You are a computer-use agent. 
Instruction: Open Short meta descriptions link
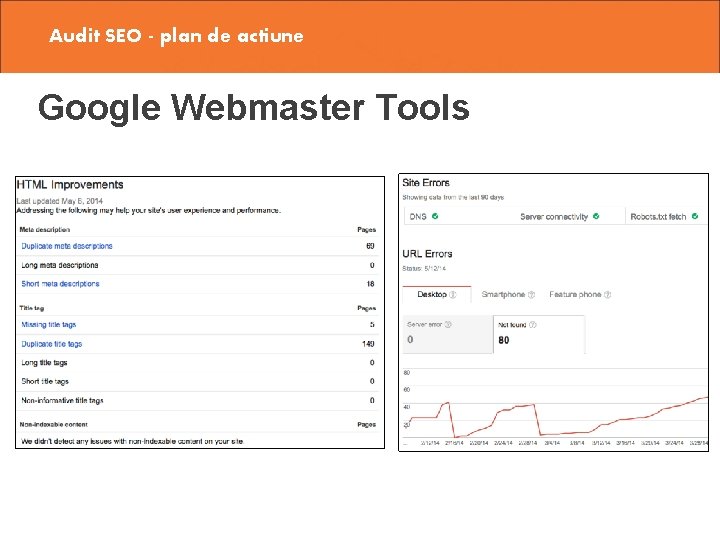60,284
